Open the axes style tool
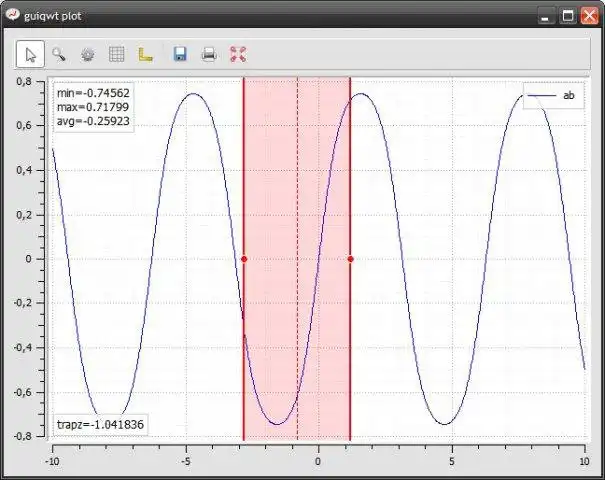This screenshot has height=480, width=605. pyautogui.click(x=145, y=54)
